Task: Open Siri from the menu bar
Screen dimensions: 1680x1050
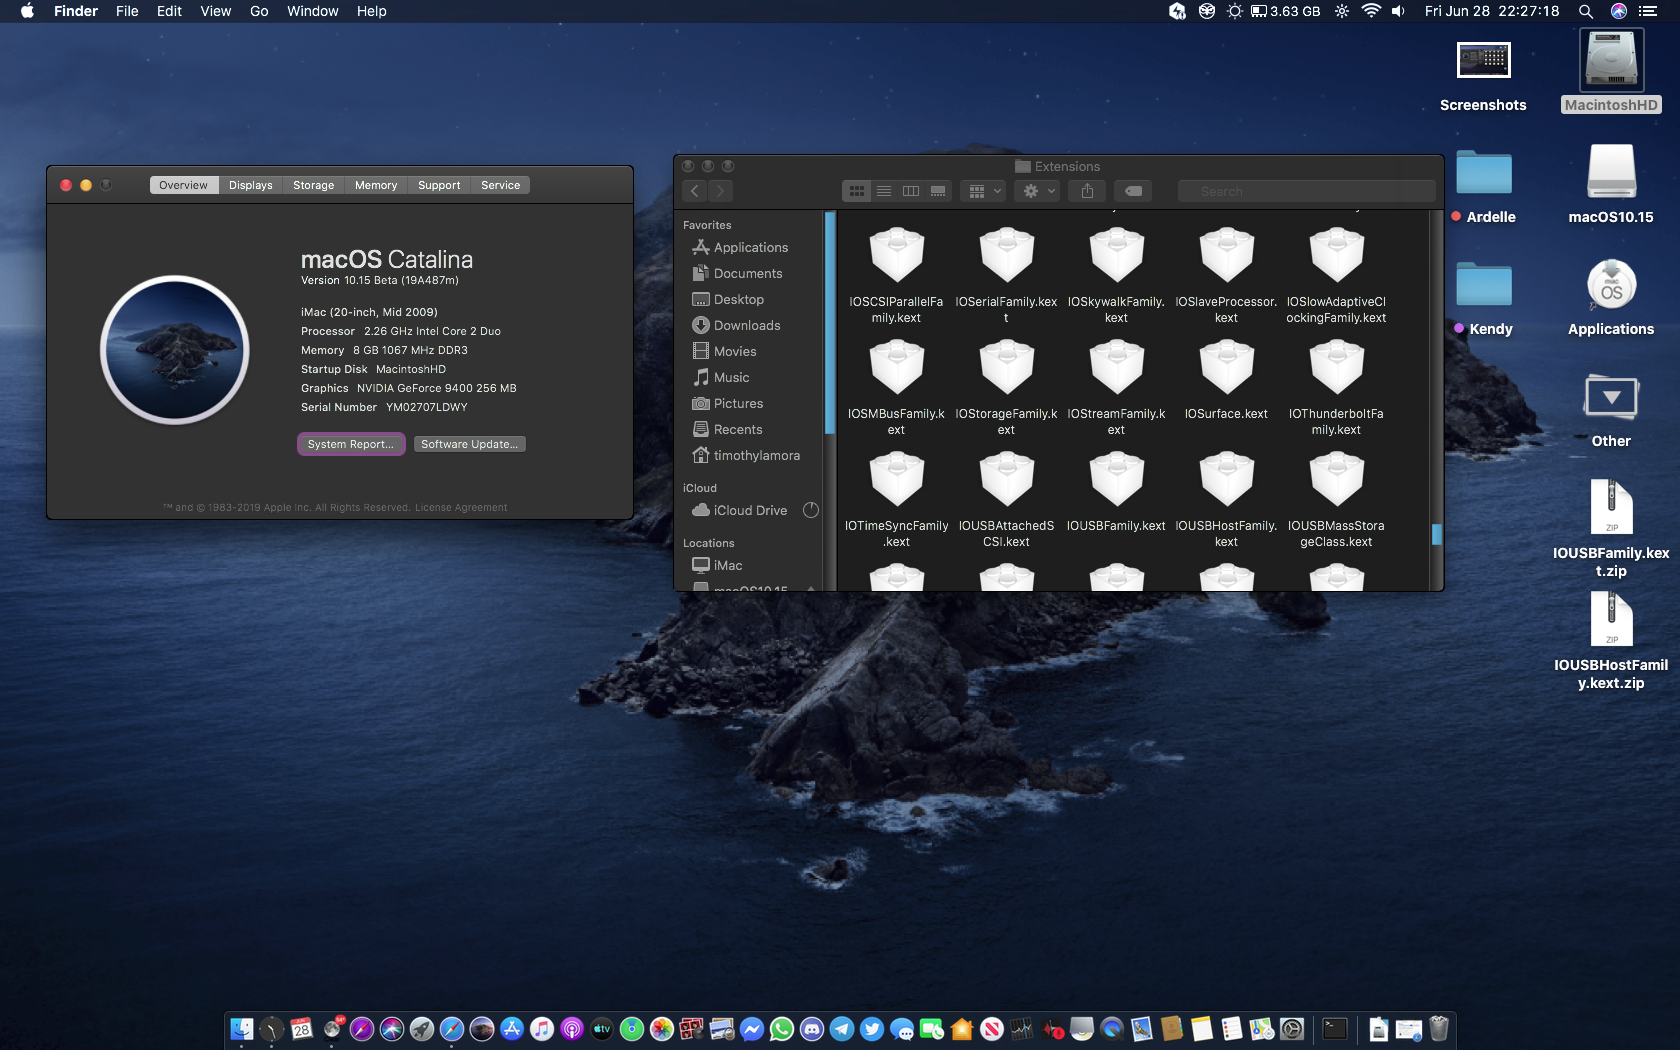Action: click(x=1618, y=11)
